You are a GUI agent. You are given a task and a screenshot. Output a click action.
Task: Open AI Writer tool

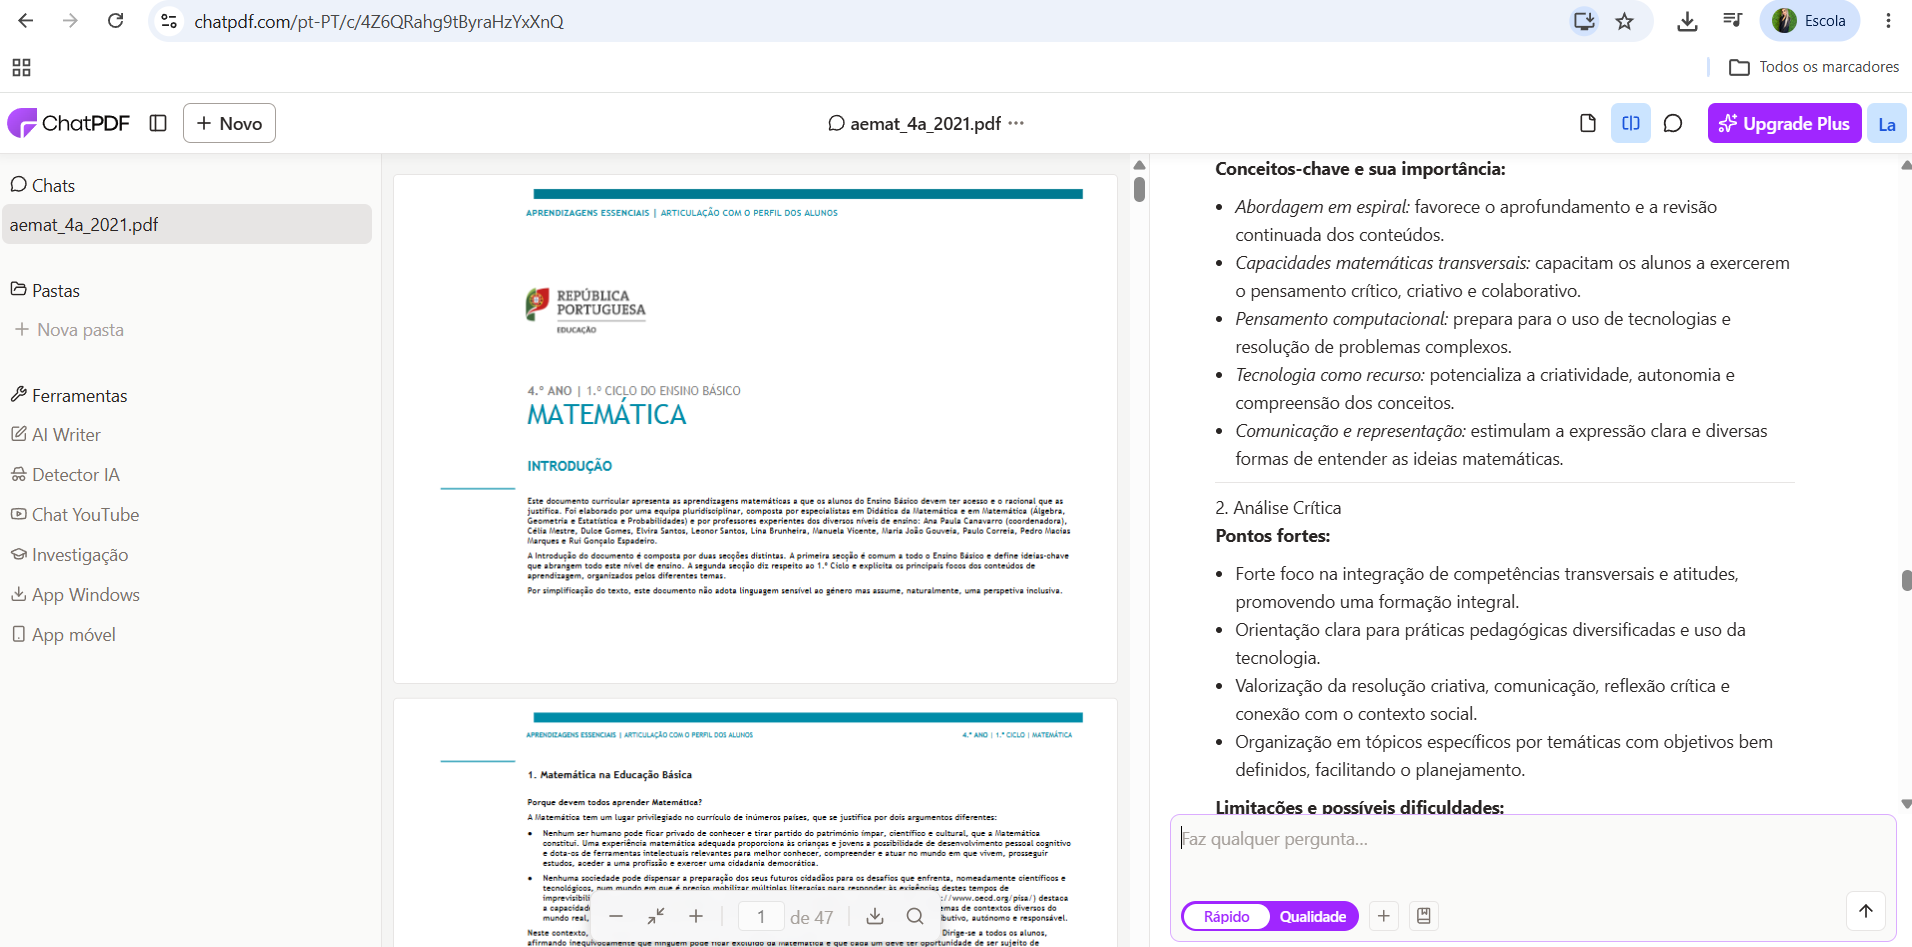point(56,435)
